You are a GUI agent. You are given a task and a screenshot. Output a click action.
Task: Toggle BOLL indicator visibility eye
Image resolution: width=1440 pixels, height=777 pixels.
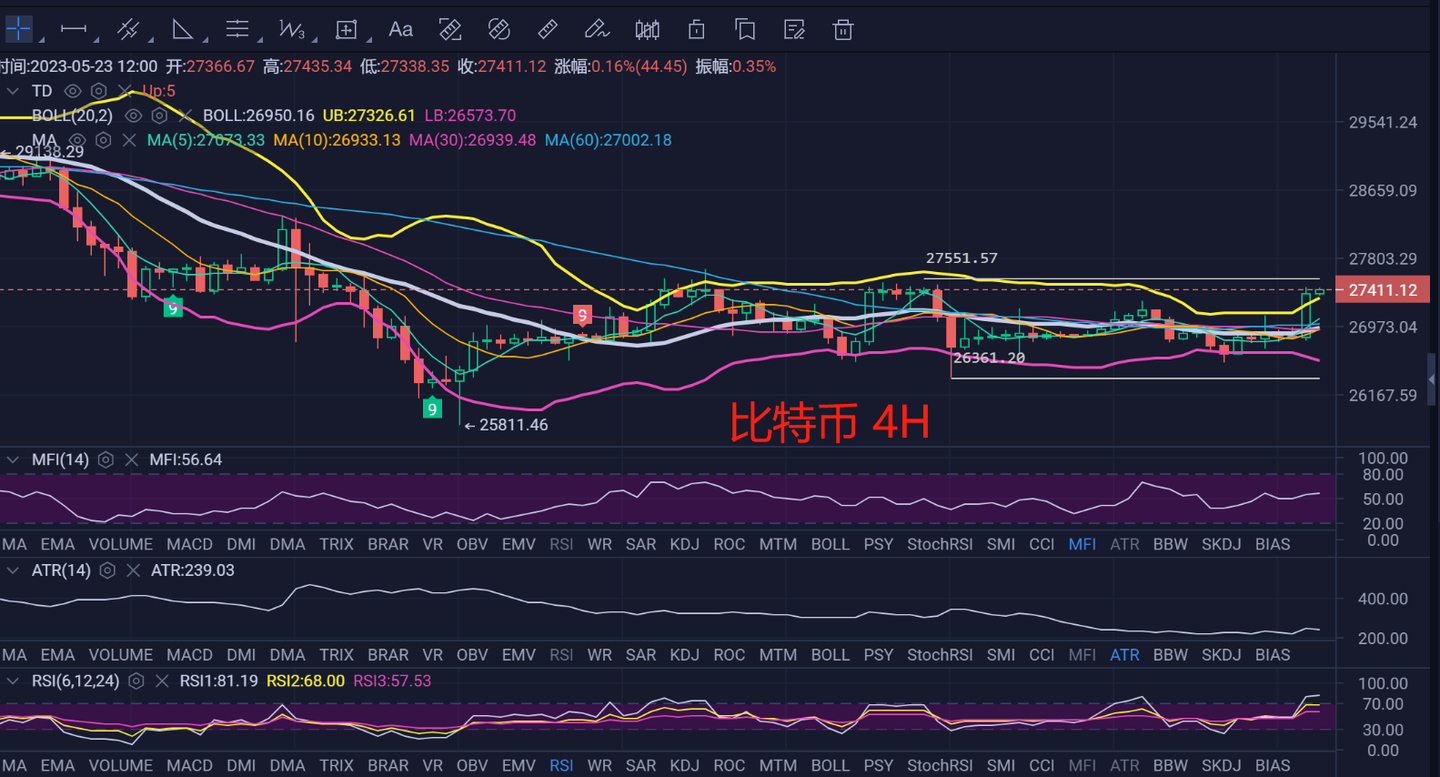pos(133,115)
